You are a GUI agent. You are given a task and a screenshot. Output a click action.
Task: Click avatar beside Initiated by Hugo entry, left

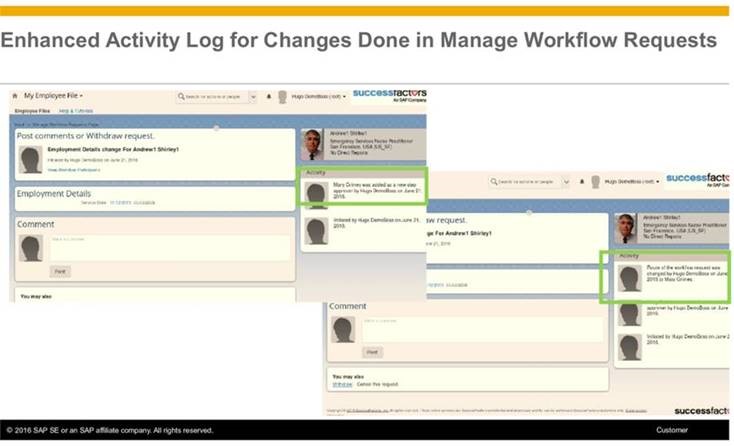pyautogui.click(x=316, y=231)
